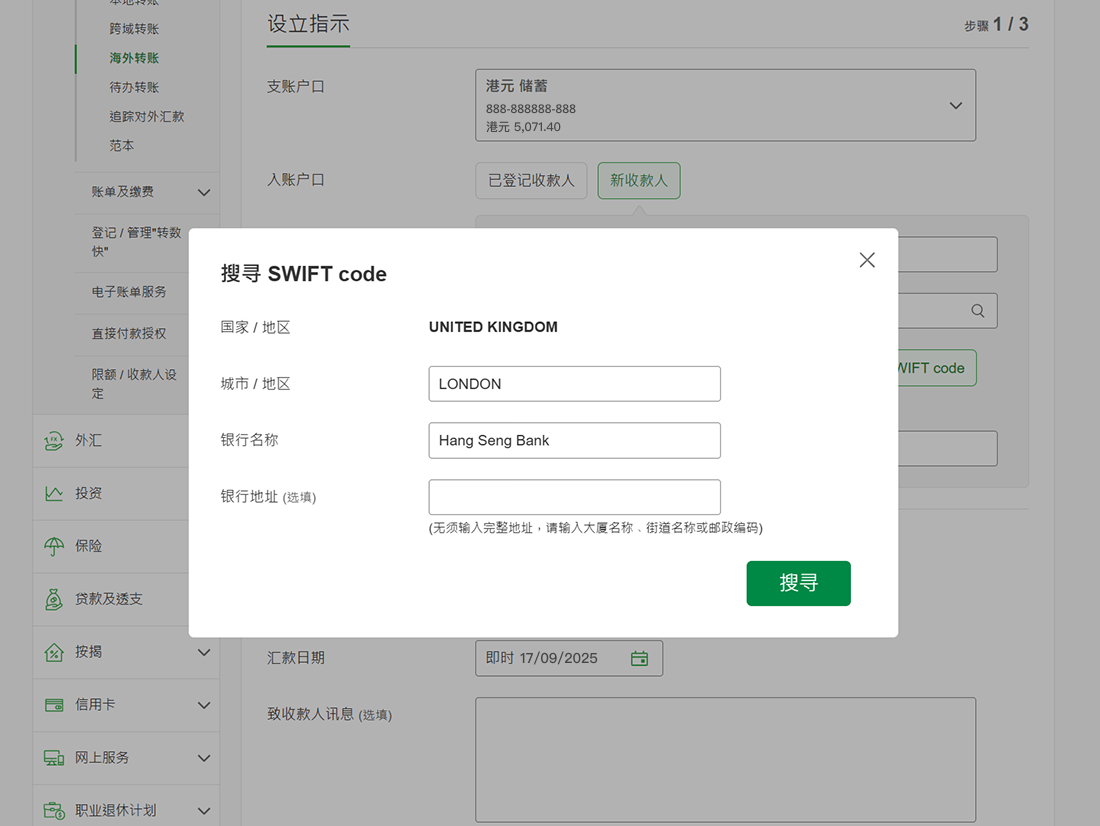This screenshot has width=1100, height=826.
Task: Expand the credit card menu chevron
Action: click(204, 705)
